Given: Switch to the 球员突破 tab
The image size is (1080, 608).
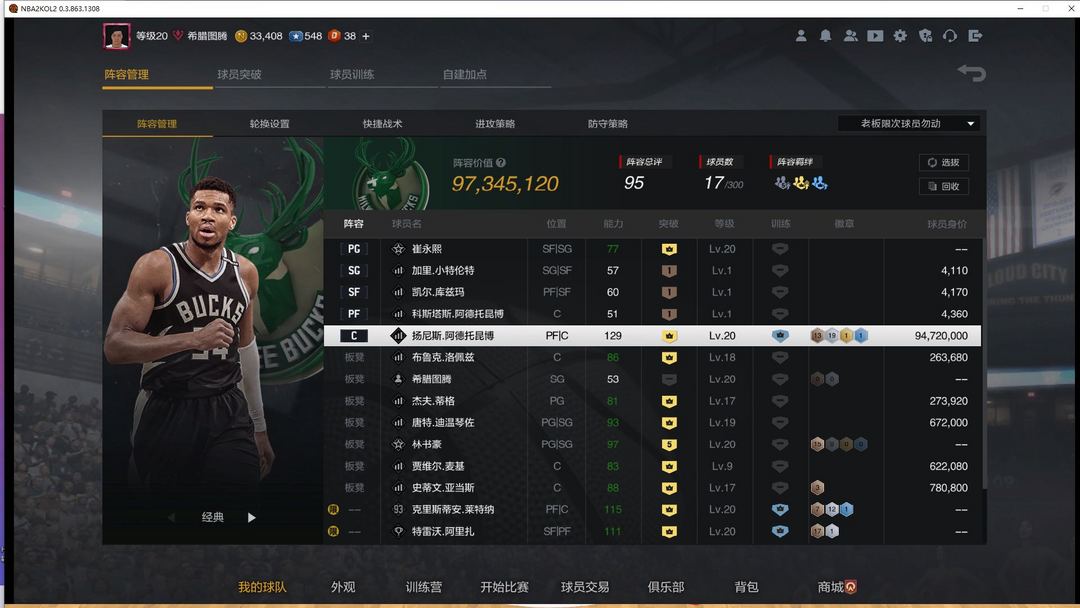Looking at the screenshot, I should click(239, 74).
